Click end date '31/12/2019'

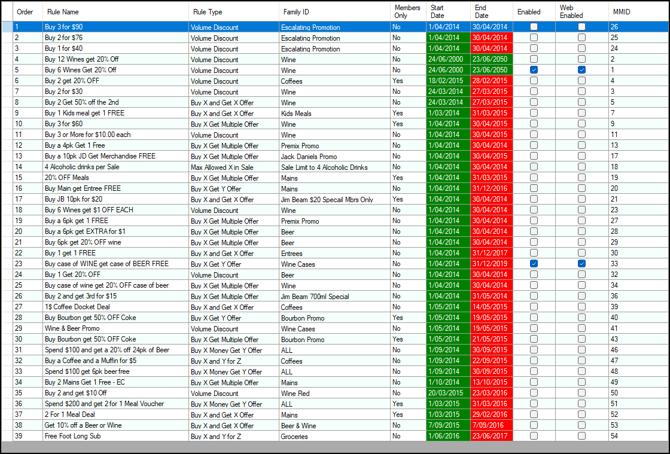pos(490,264)
